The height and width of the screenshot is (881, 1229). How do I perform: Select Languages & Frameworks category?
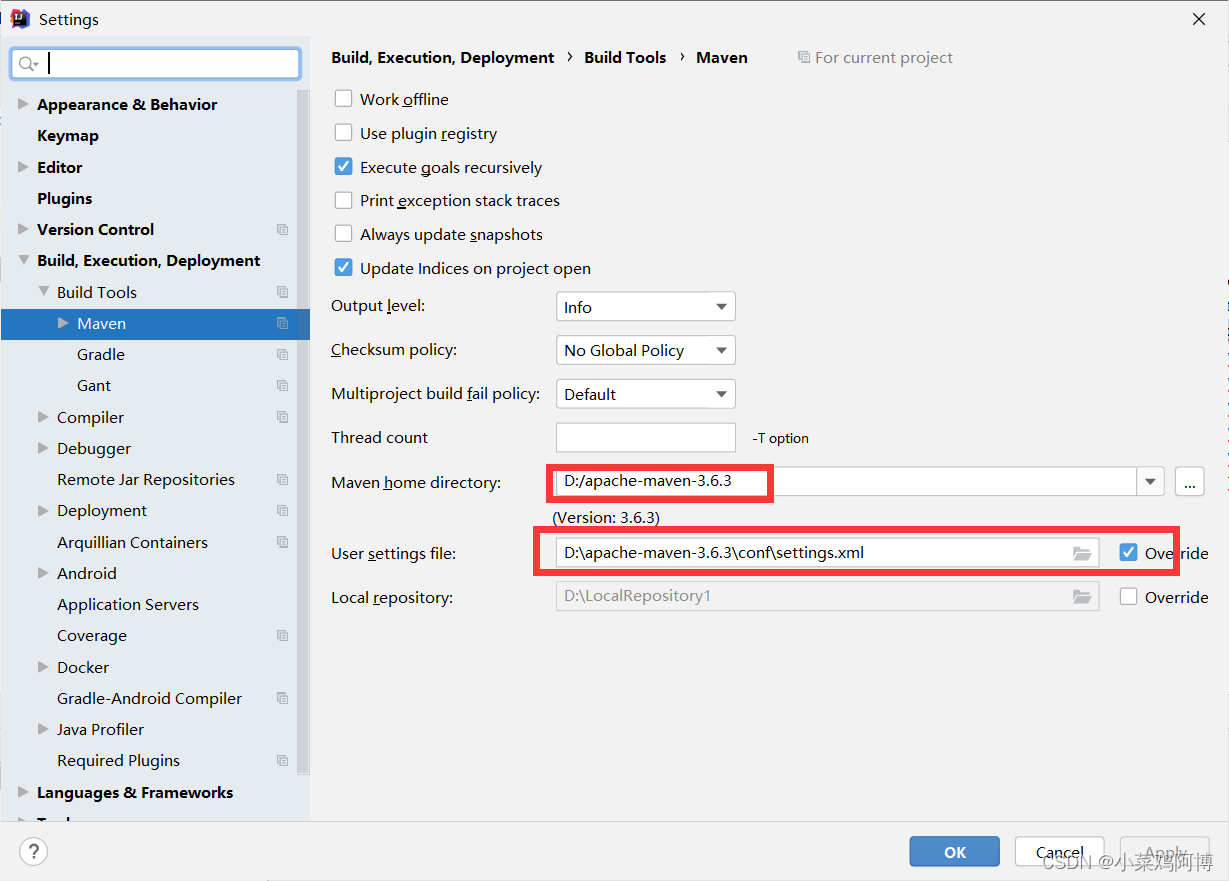135,792
